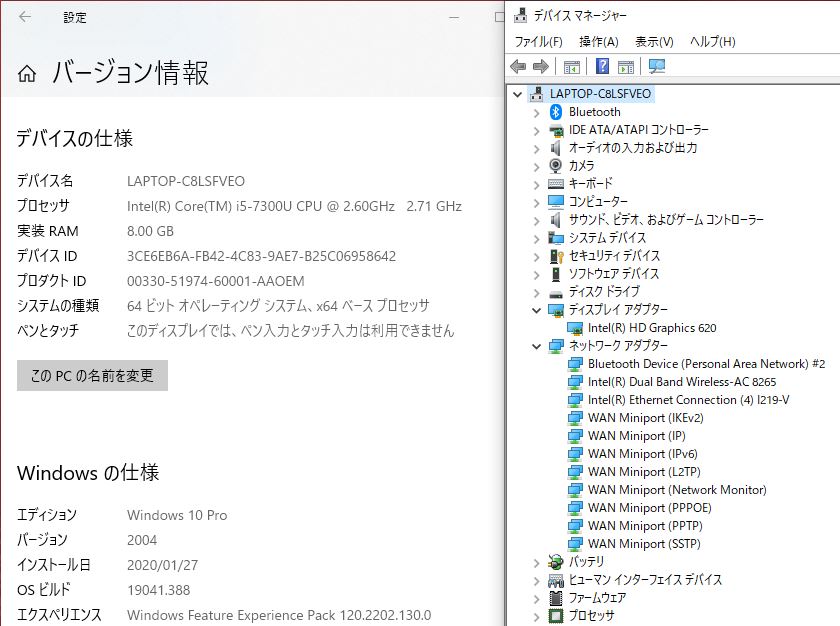Click the home icon beside バージョン情報
Image resolution: width=840 pixels, height=626 pixels.
pos(28,74)
